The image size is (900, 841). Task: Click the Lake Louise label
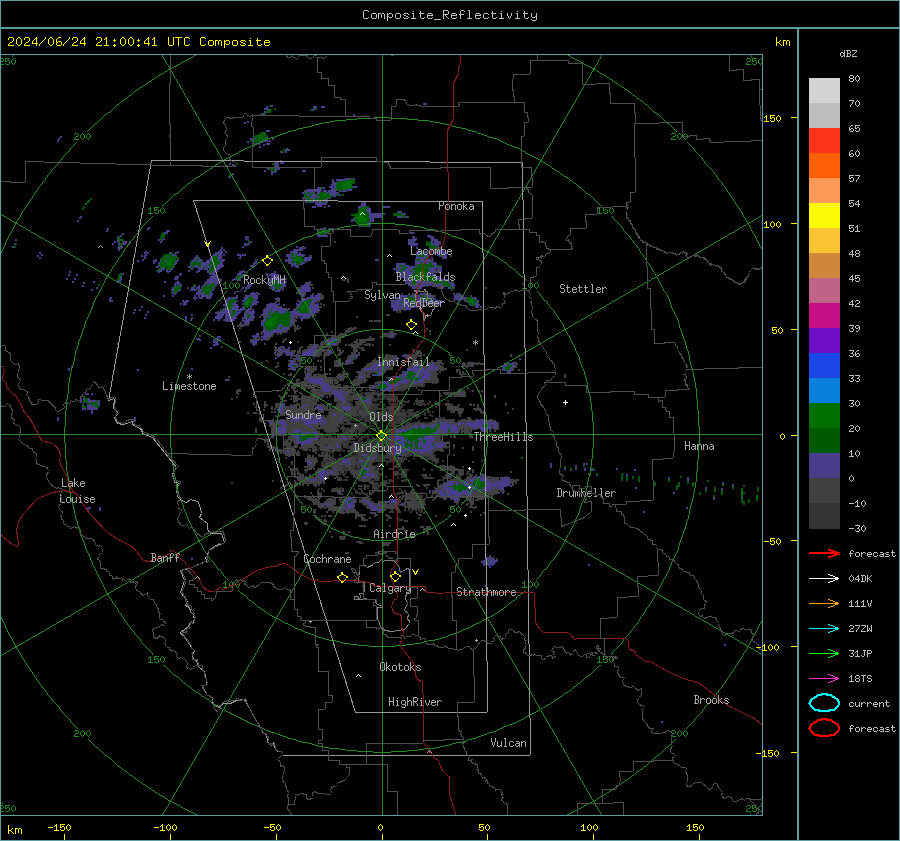tap(77, 491)
